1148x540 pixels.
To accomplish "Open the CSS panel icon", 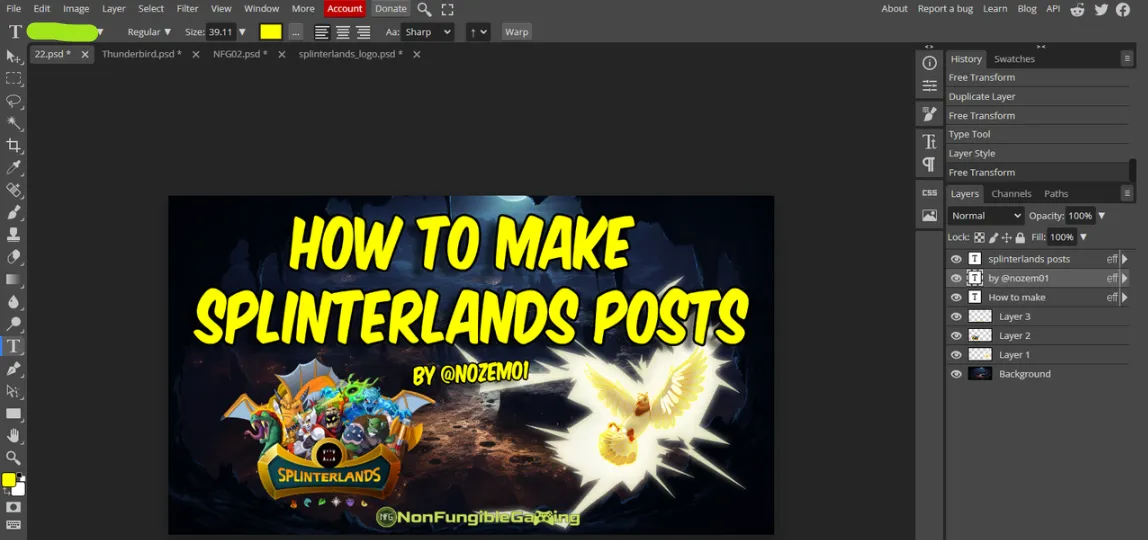I will pos(929,192).
